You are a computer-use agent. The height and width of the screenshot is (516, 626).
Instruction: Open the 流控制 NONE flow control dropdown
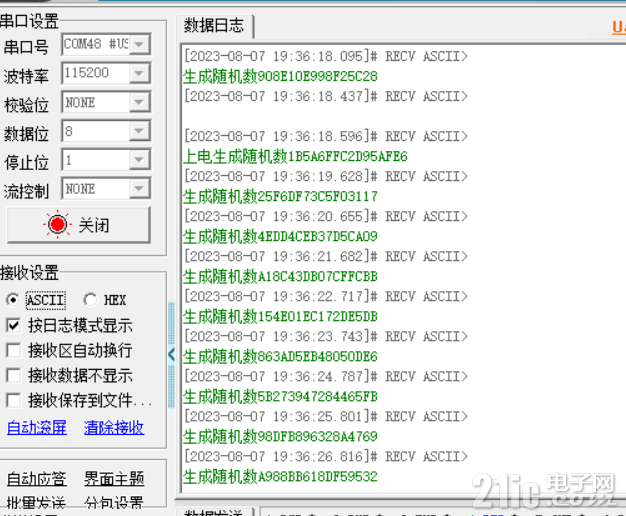[139, 189]
